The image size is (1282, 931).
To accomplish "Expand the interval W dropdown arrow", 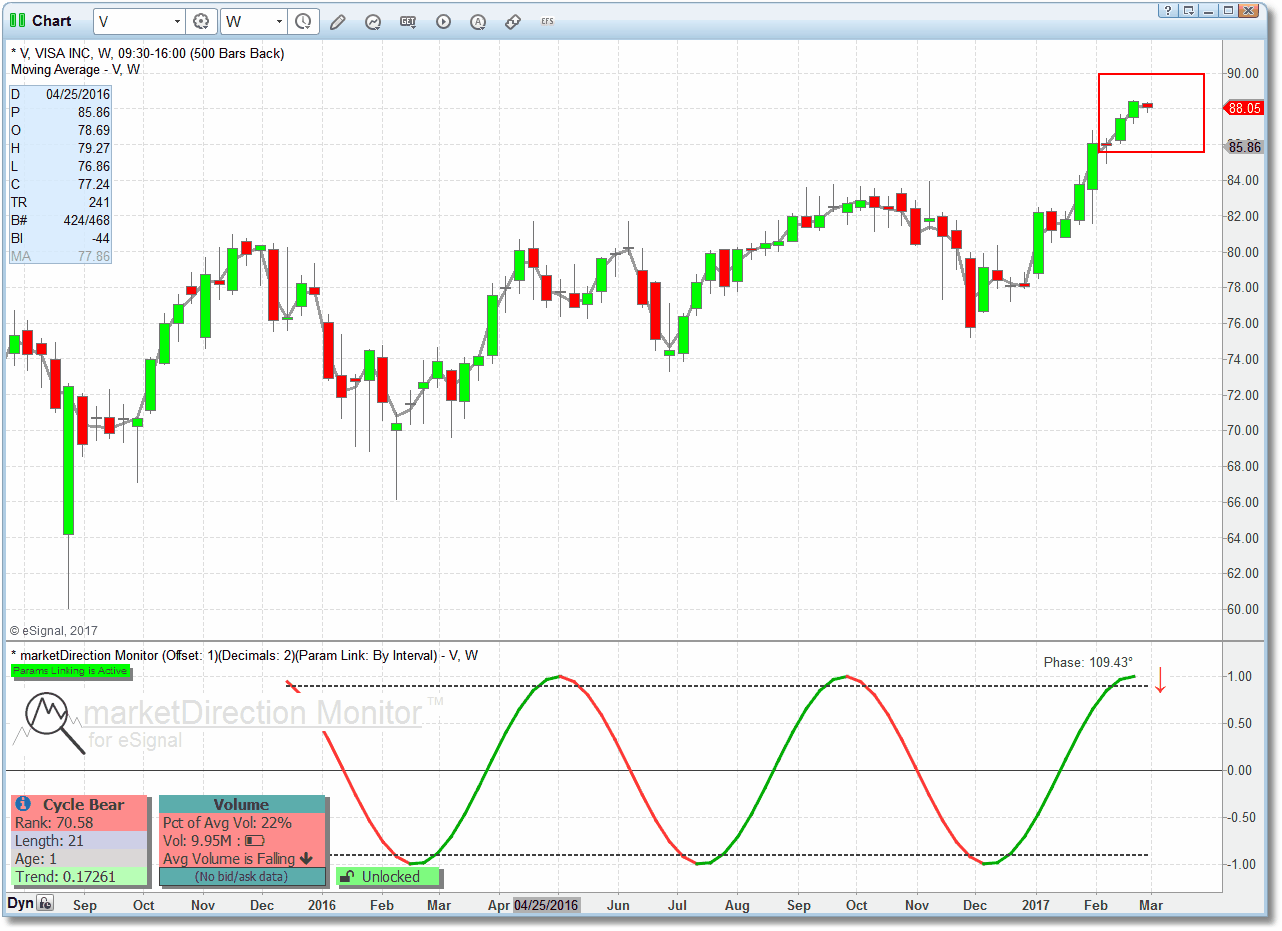I will 278,21.
